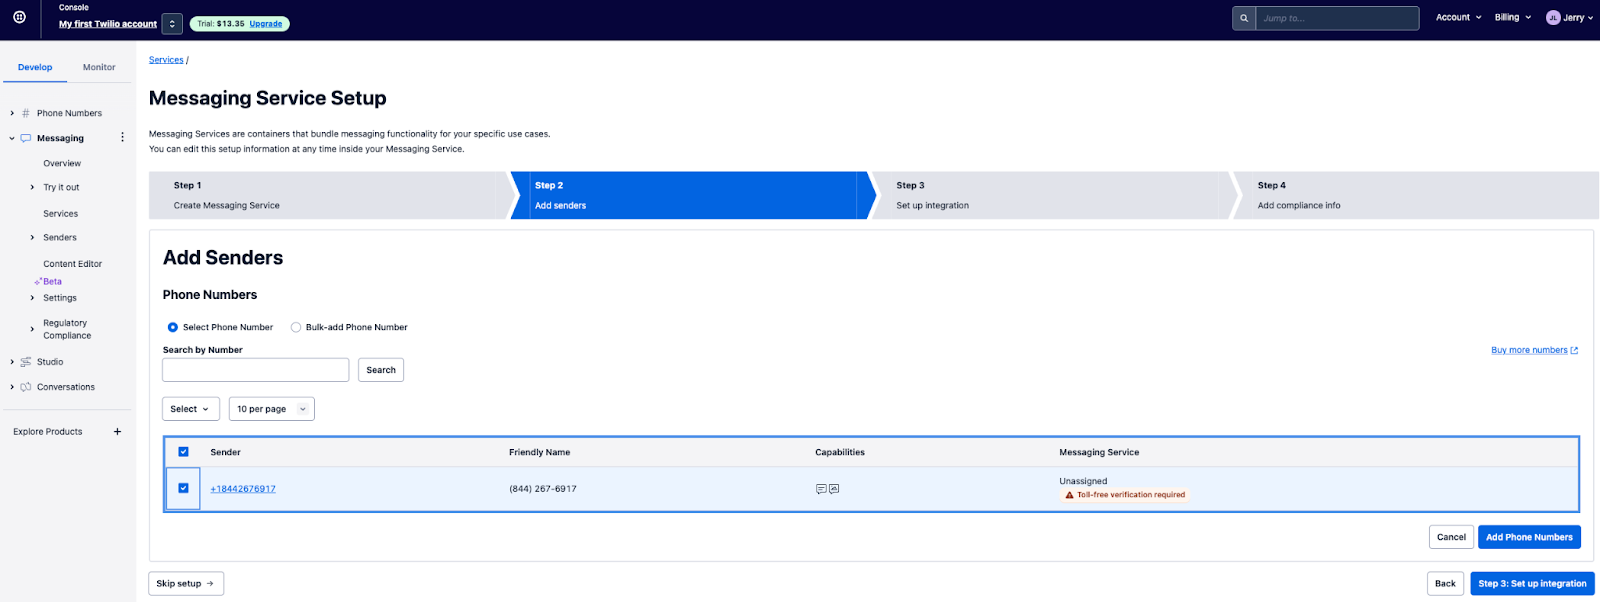Image resolution: width=1600 pixels, height=602 pixels.
Task: Click the (844) 267-6917 friendly name
Action: point(543,489)
